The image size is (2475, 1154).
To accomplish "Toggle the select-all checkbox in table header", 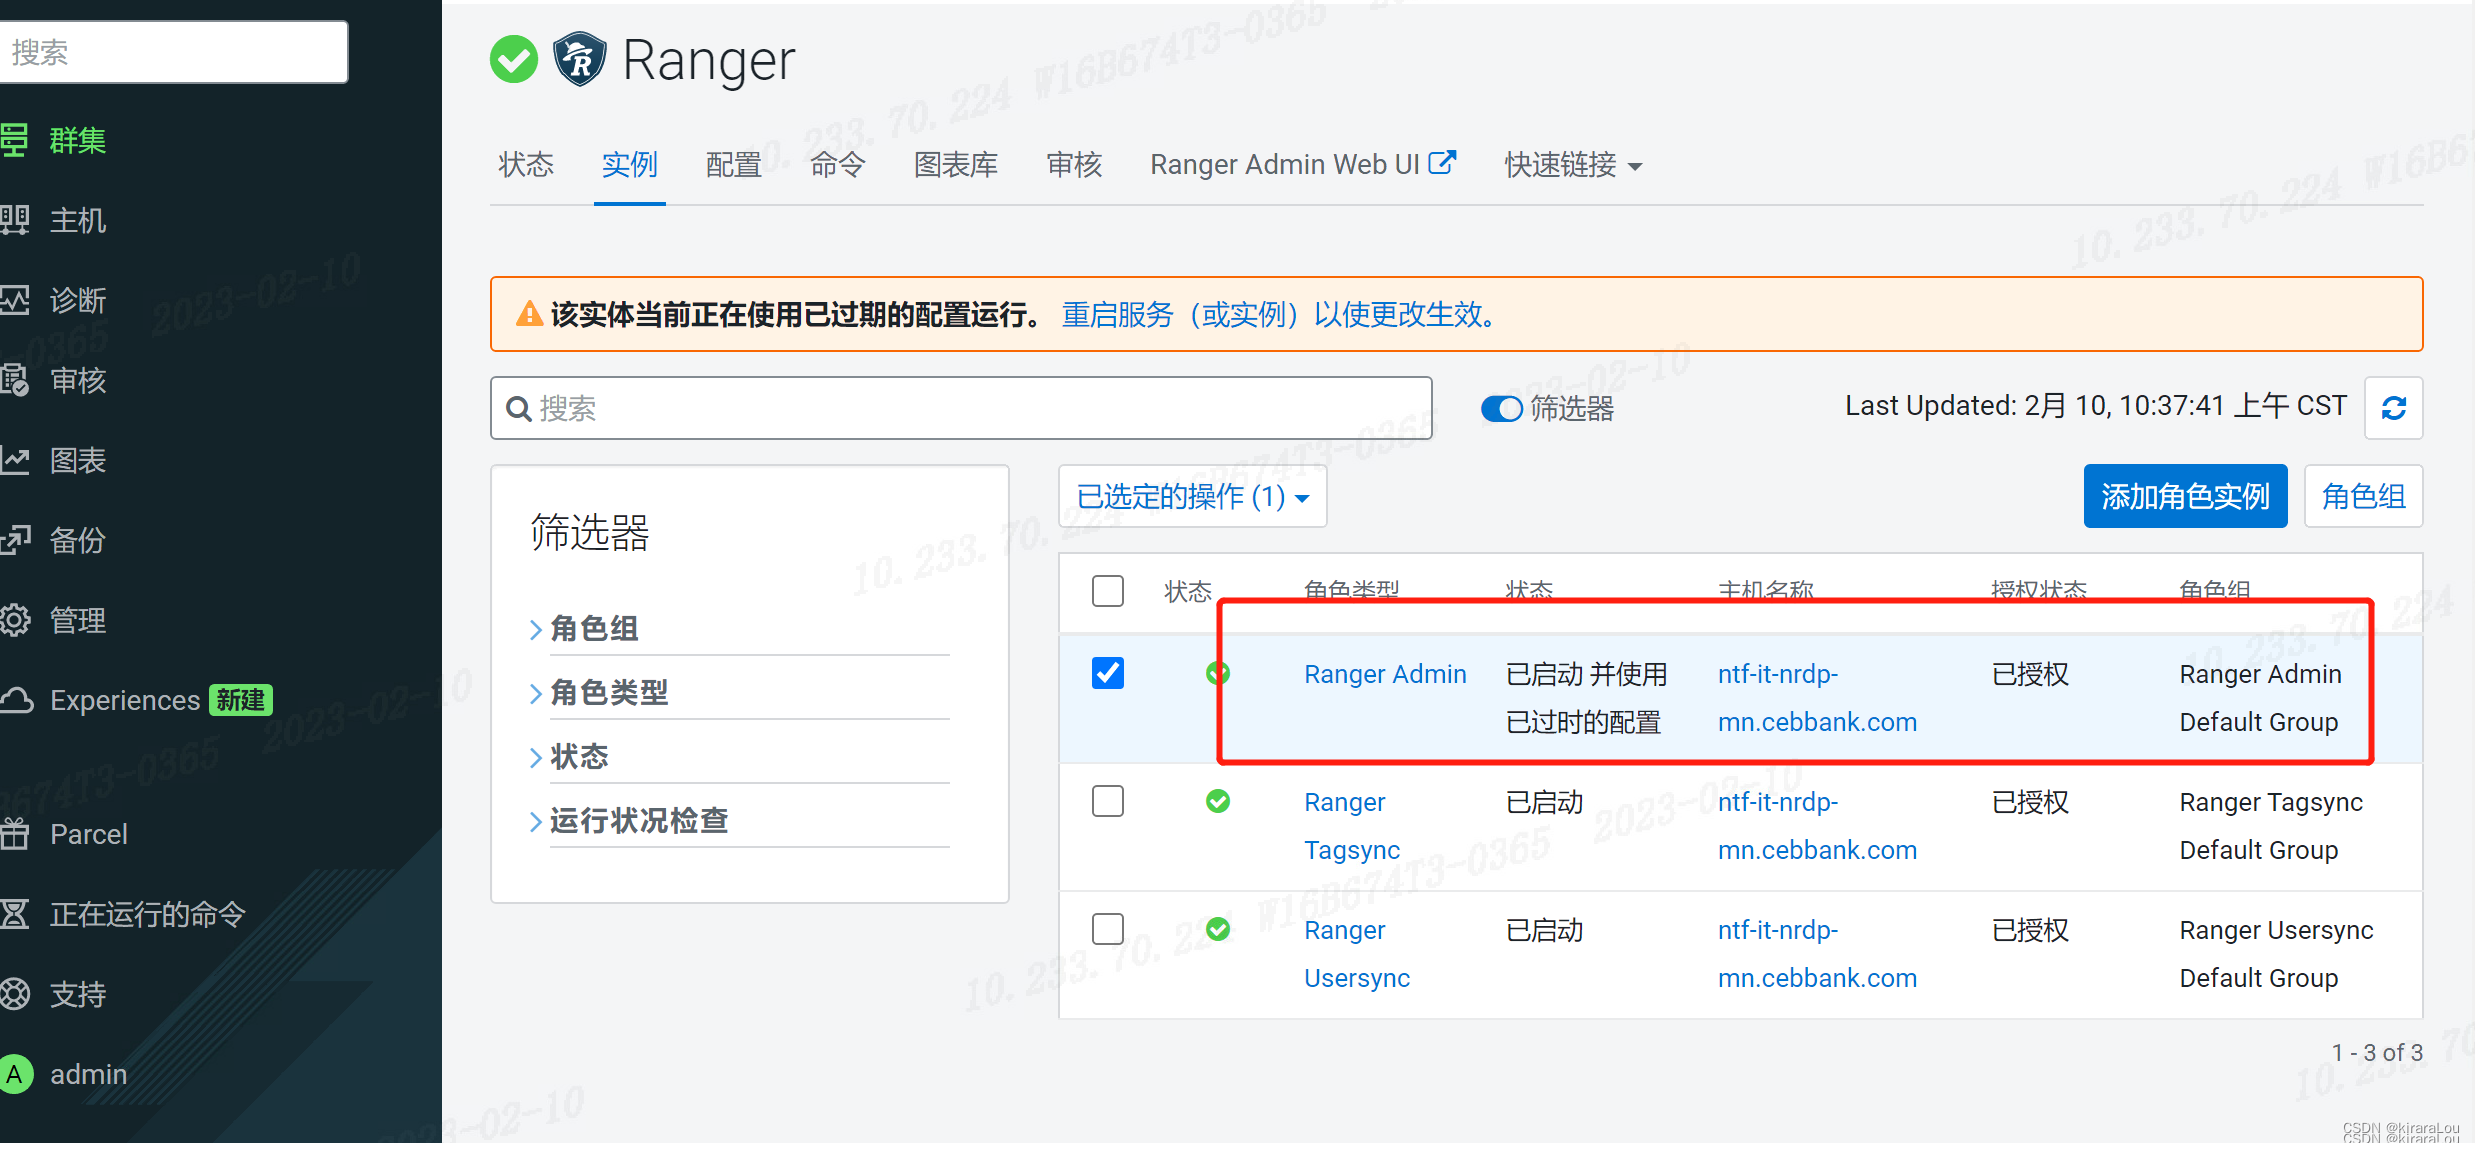I will click(1108, 591).
